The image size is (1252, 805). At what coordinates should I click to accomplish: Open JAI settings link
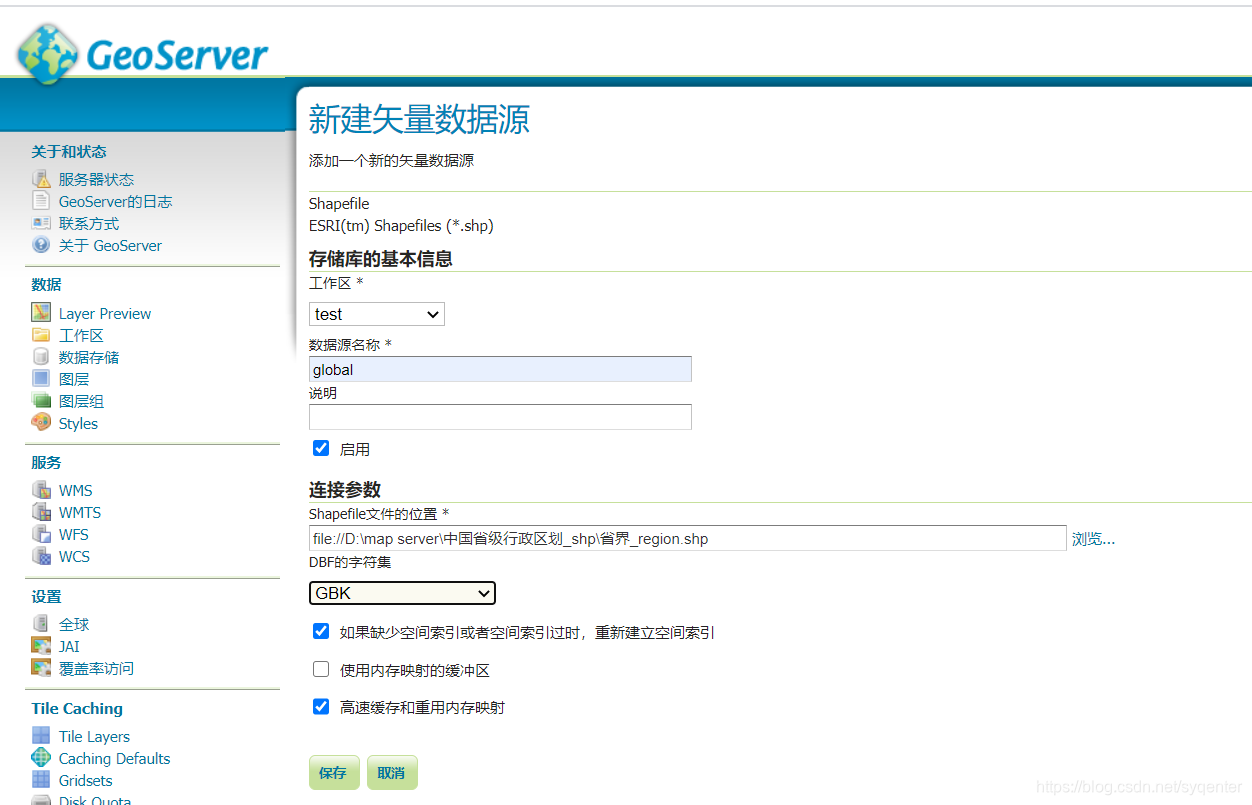(x=69, y=646)
